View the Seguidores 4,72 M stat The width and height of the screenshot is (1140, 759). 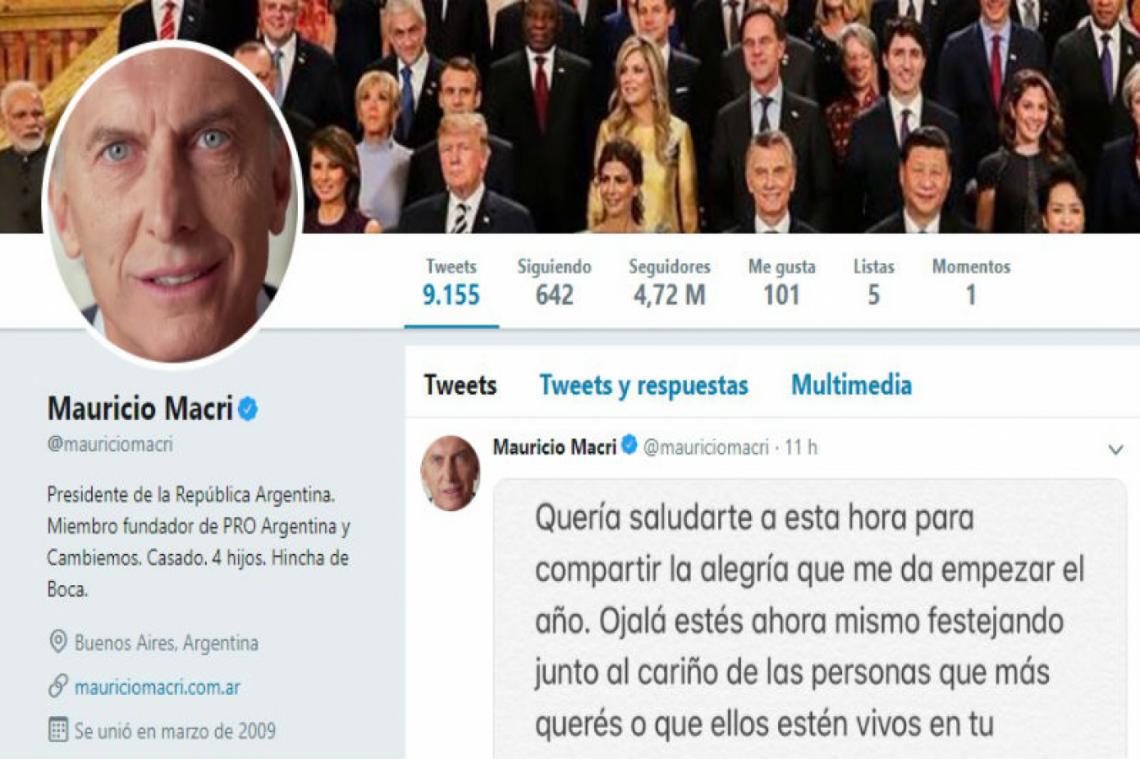click(x=670, y=282)
